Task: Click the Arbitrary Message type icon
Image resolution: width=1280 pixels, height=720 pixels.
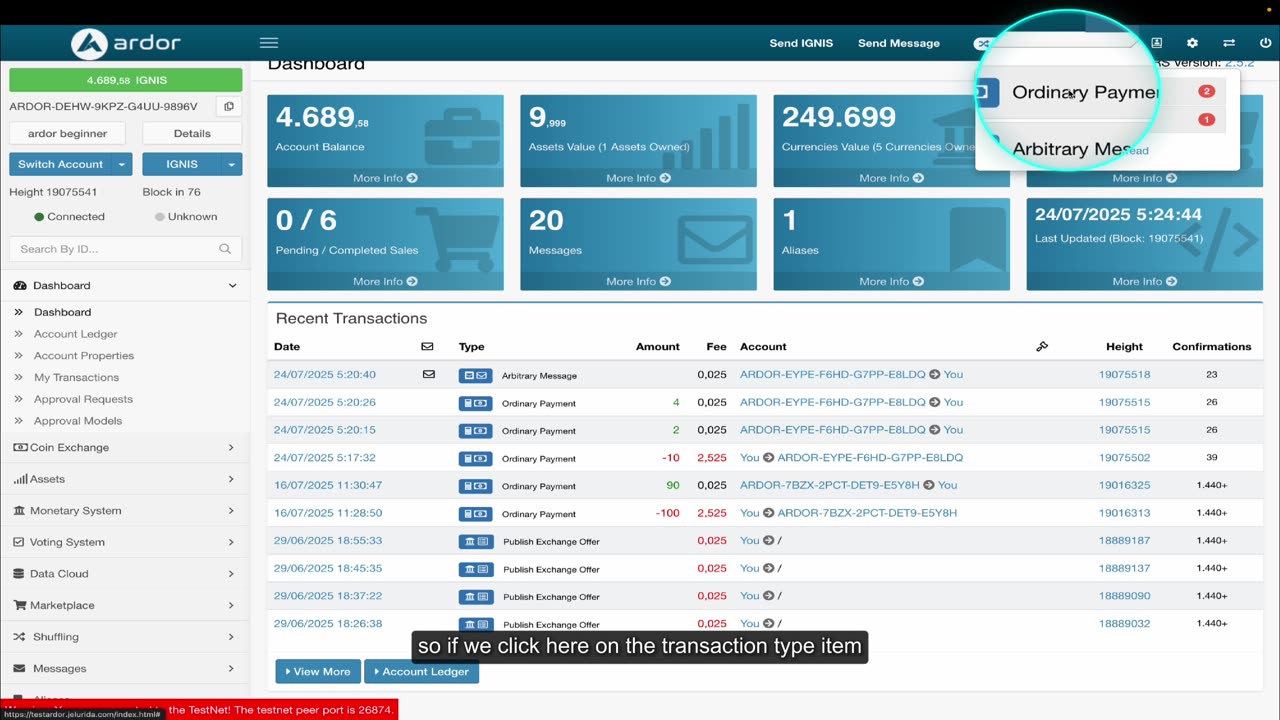Action: tap(475, 375)
